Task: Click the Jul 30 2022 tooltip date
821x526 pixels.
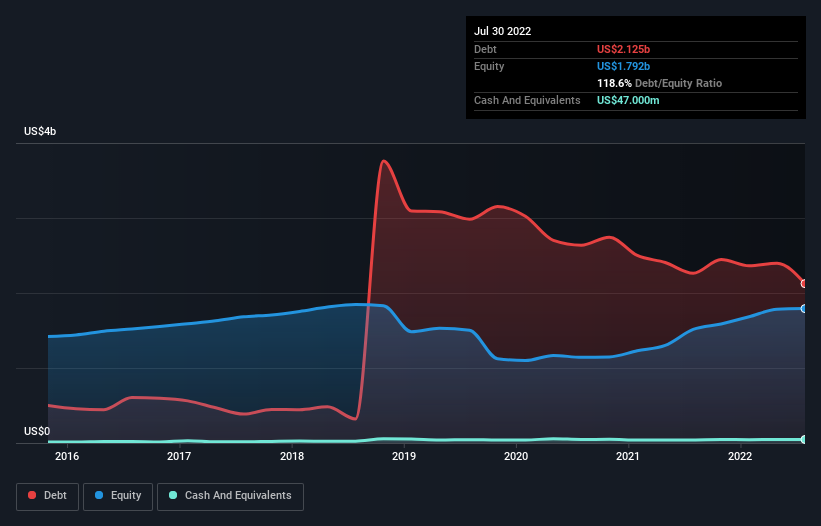Action: click(x=503, y=31)
